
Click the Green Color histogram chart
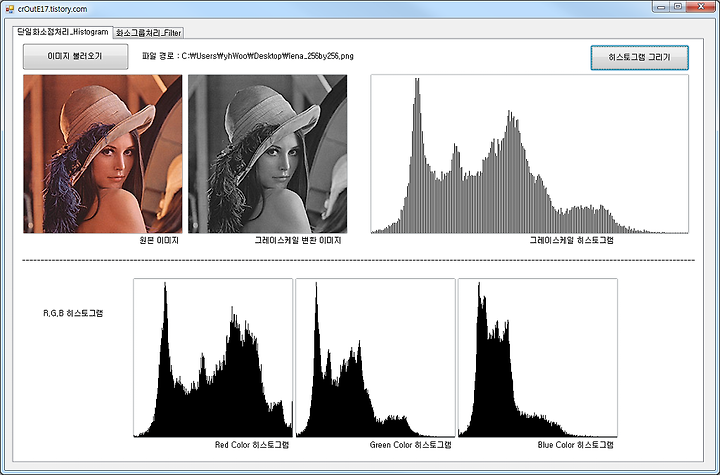point(375,357)
